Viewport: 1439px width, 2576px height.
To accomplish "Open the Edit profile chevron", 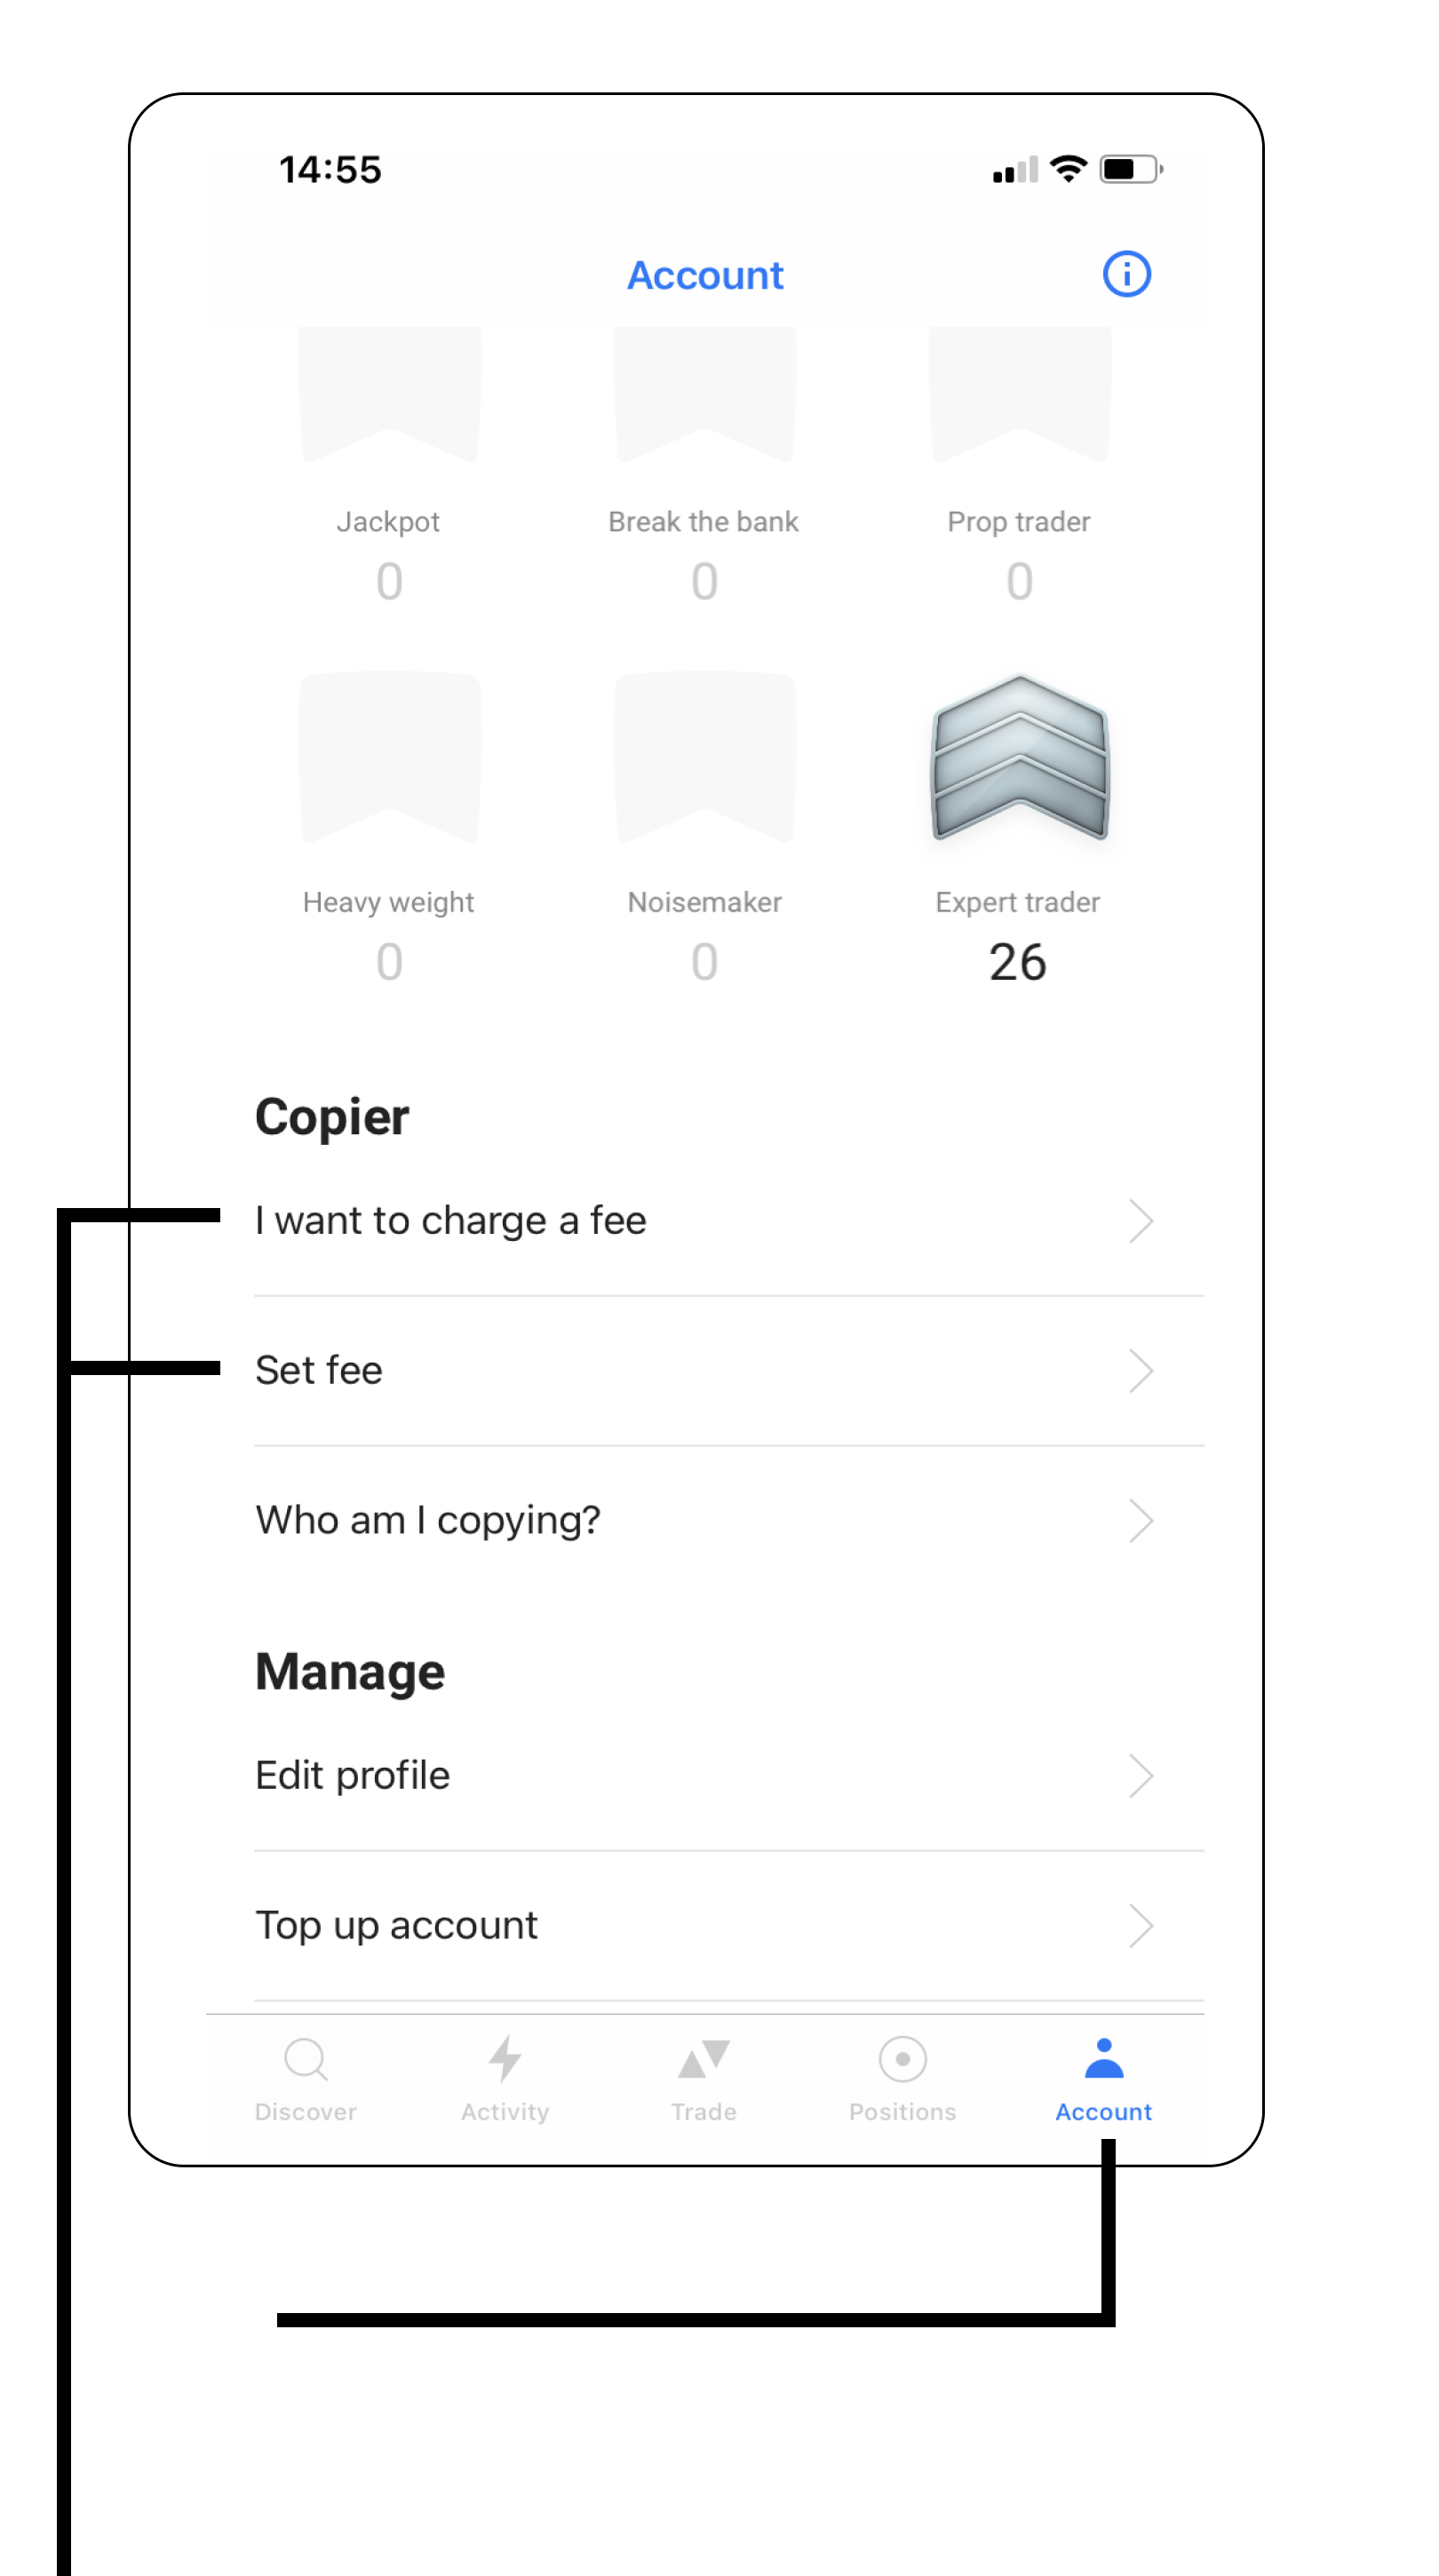I will click(1141, 1776).
